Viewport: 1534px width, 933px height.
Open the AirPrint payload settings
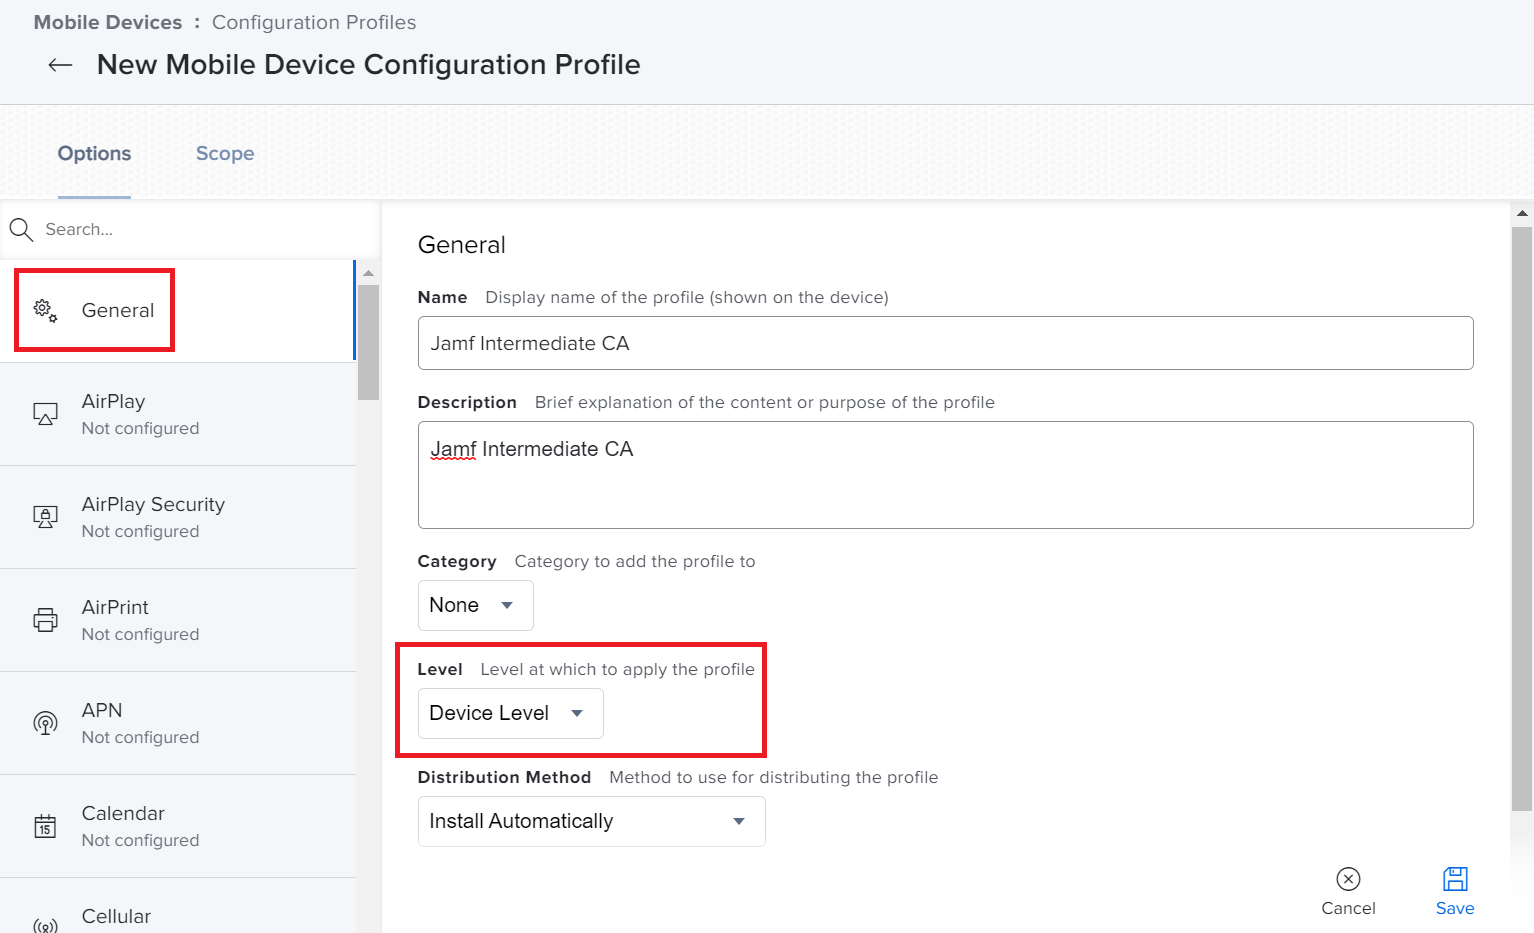point(178,620)
